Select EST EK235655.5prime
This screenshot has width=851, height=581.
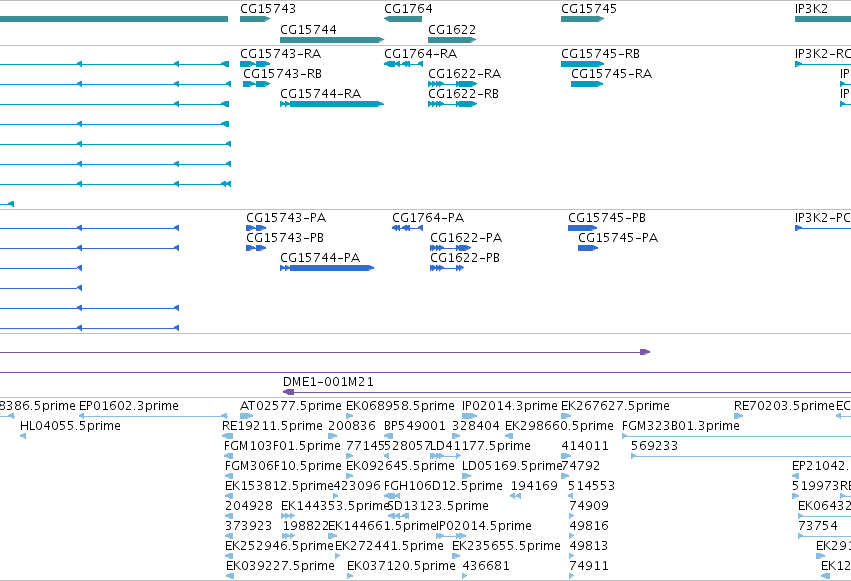(x=506, y=546)
